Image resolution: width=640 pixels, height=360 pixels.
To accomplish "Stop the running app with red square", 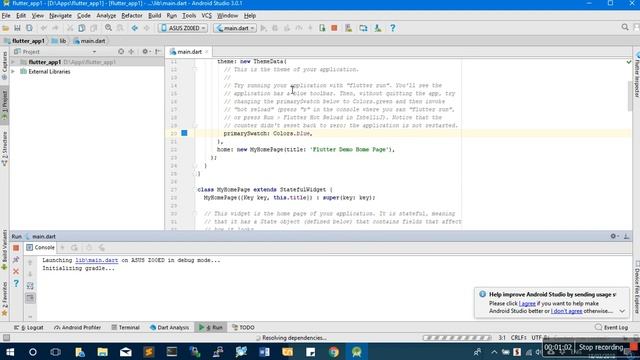I will pos(334,28).
